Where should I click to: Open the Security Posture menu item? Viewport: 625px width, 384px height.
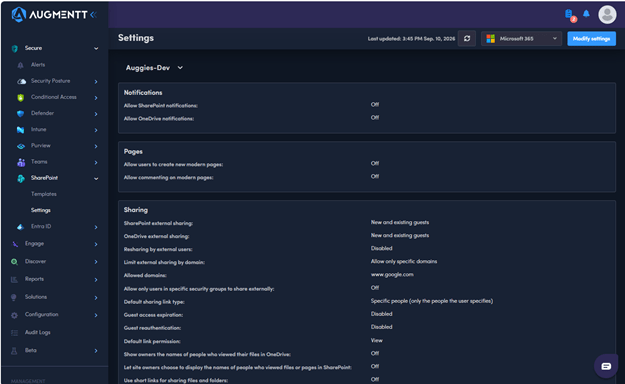pyautogui.click(x=51, y=81)
